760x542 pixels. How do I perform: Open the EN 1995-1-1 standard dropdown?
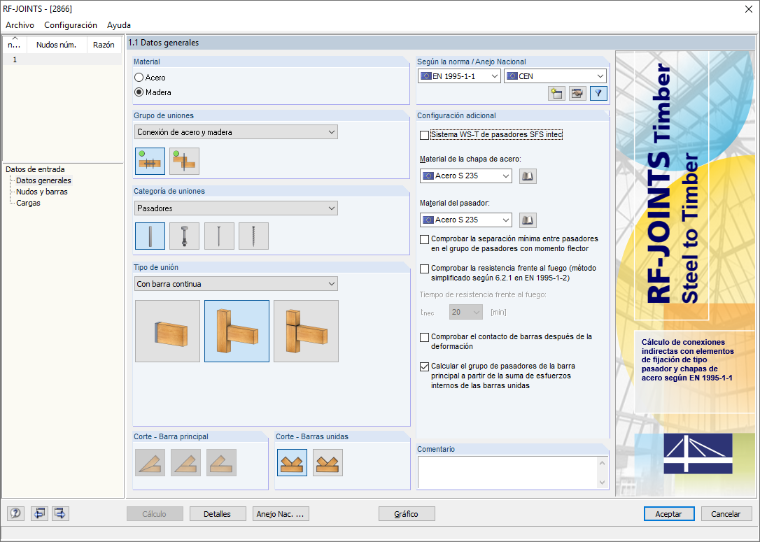tap(459, 76)
